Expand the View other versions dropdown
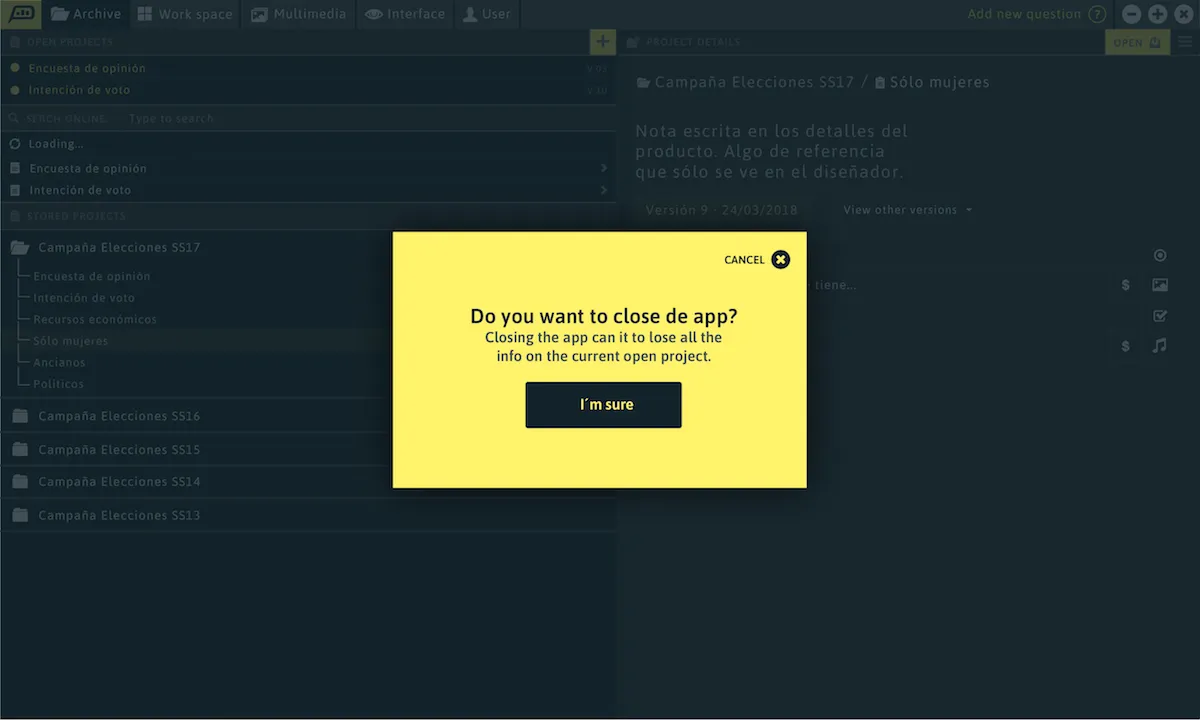Viewport: 1200px width, 720px height. 907,210
